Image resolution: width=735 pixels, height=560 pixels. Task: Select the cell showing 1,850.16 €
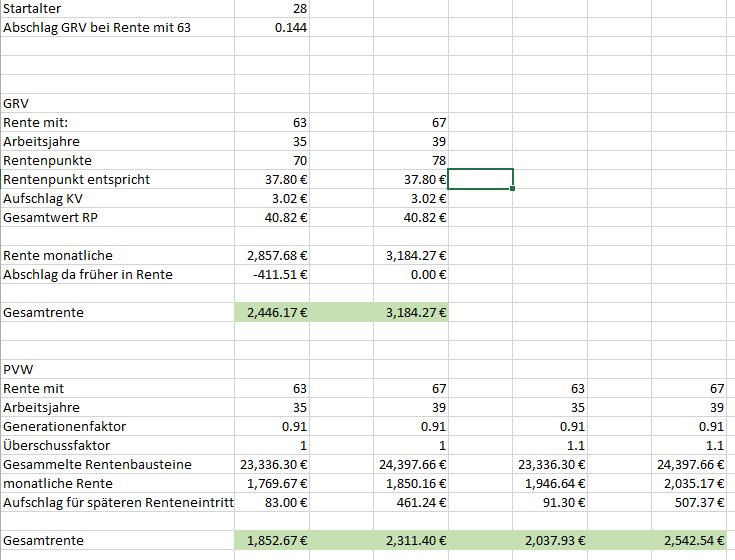point(411,484)
